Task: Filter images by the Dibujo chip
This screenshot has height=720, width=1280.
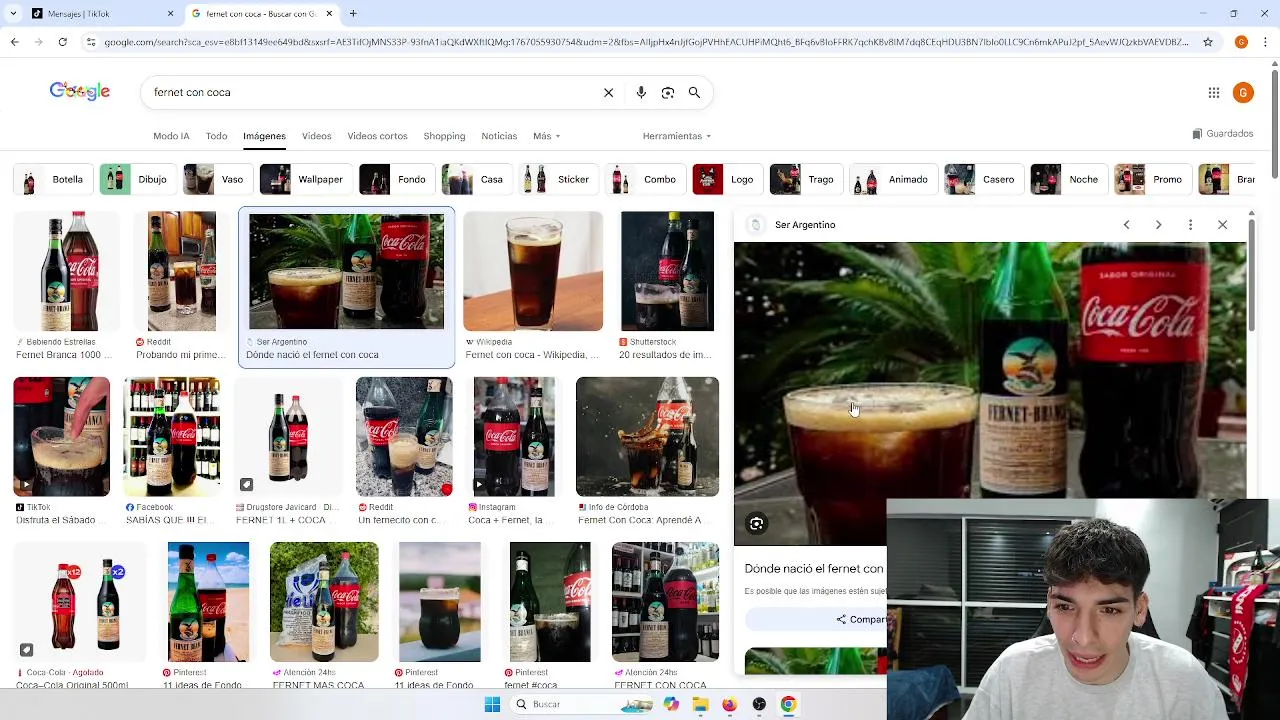Action: pos(137,180)
